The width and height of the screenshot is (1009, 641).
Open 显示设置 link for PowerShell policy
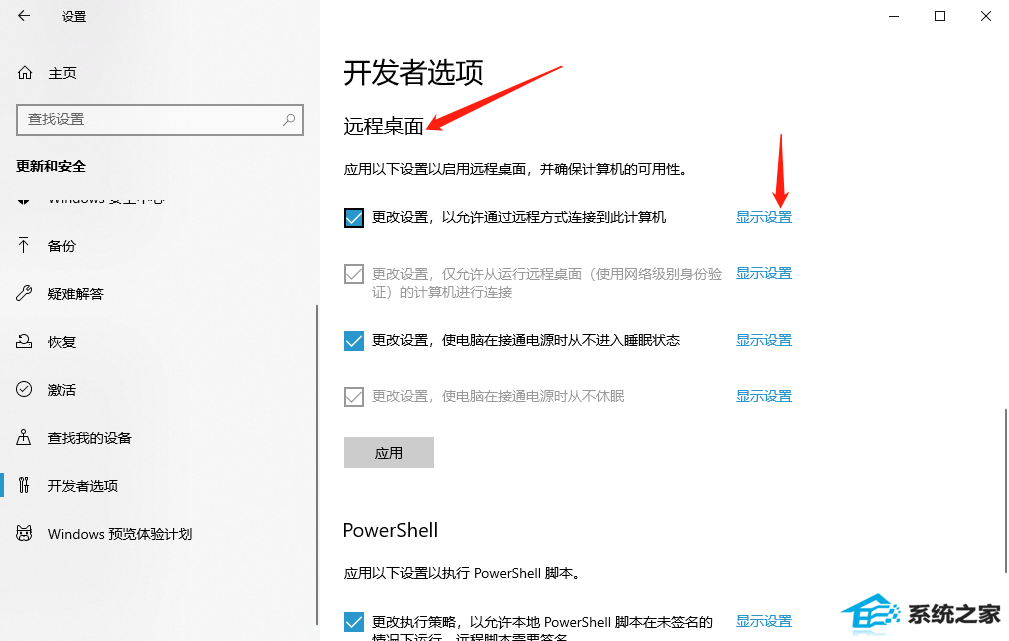(x=764, y=622)
